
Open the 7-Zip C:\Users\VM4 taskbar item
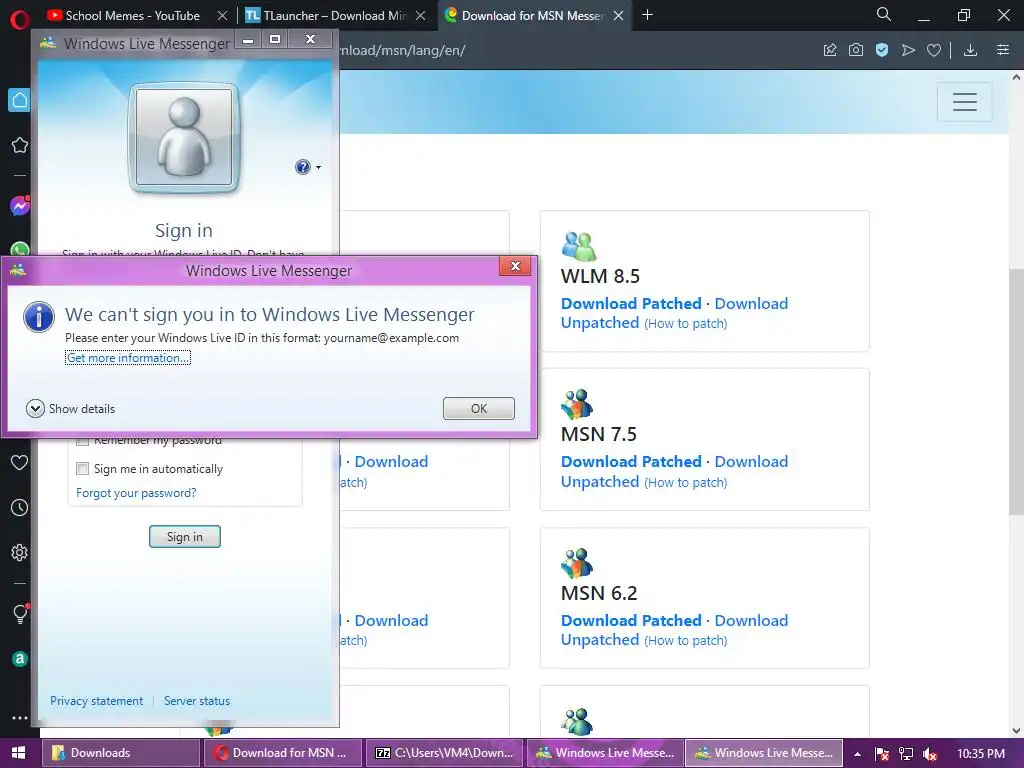pos(444,753)
